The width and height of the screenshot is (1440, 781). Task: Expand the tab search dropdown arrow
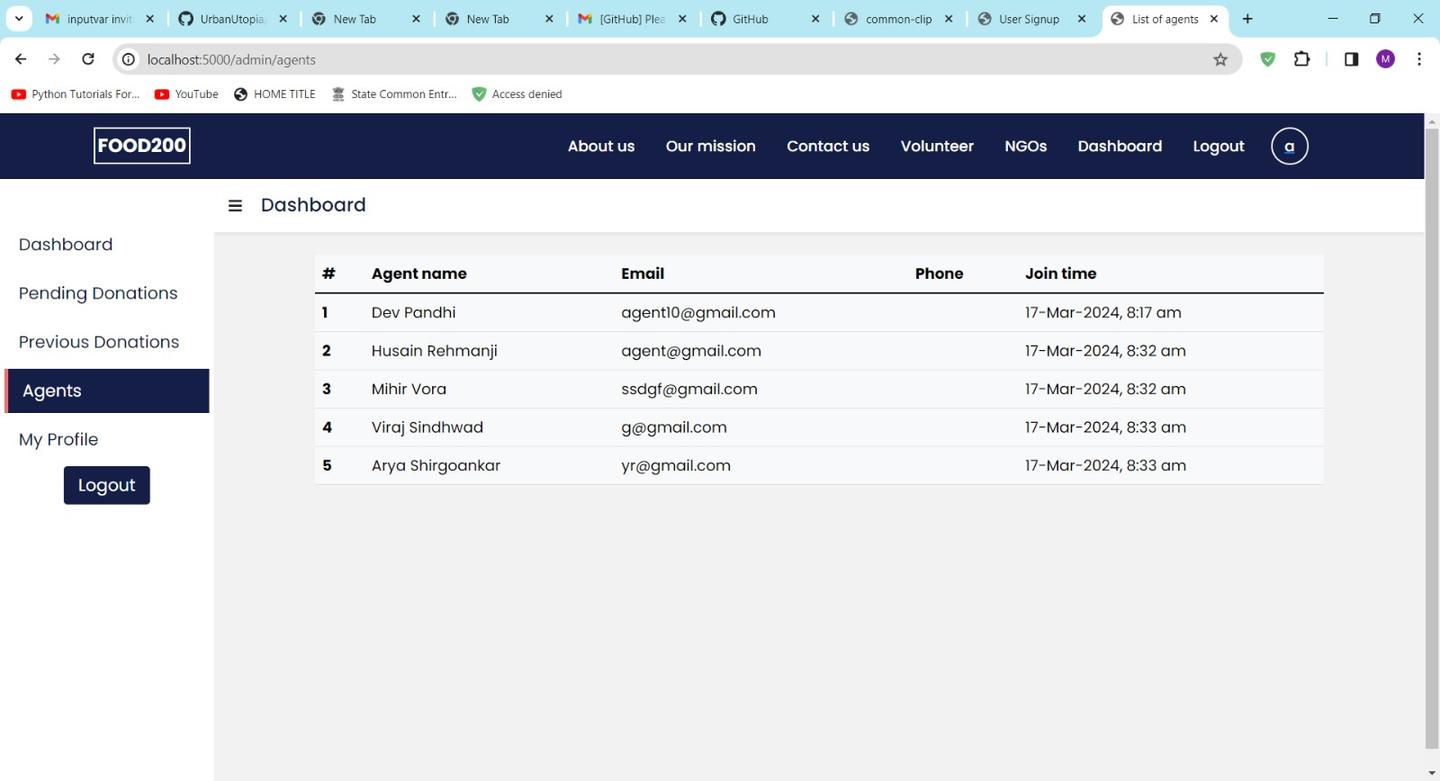[x=18, y=19]
